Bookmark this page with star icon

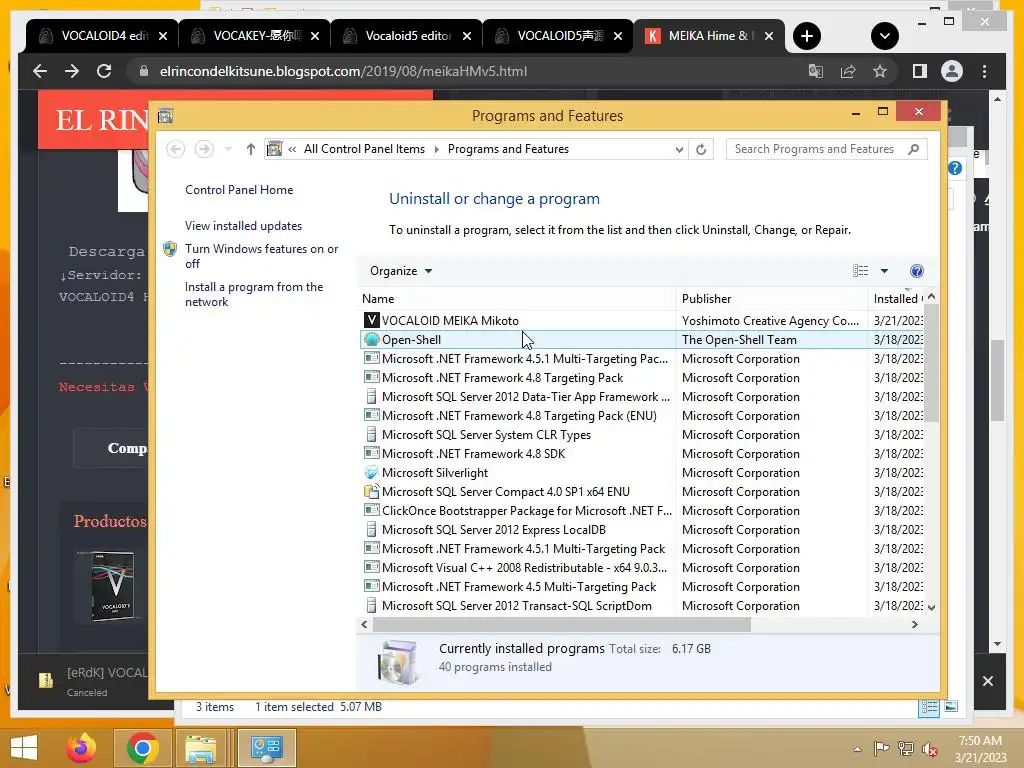[x=880, y=71]
